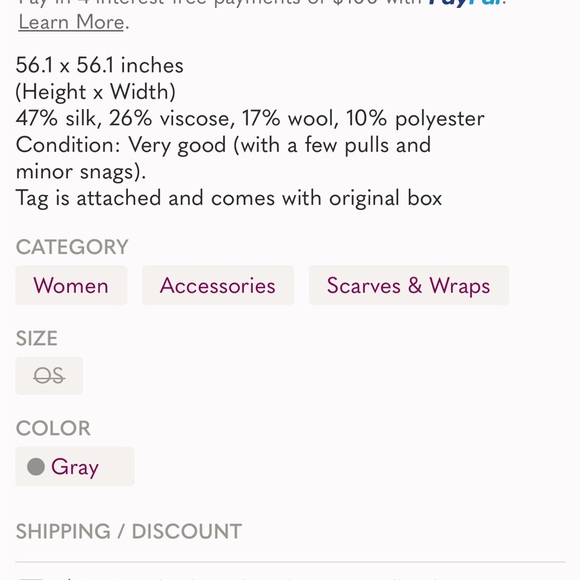The width and height of the screenshot is (580, 580).
Task: Click the CATEGORY section heading
Action: (x=72, y=247)
